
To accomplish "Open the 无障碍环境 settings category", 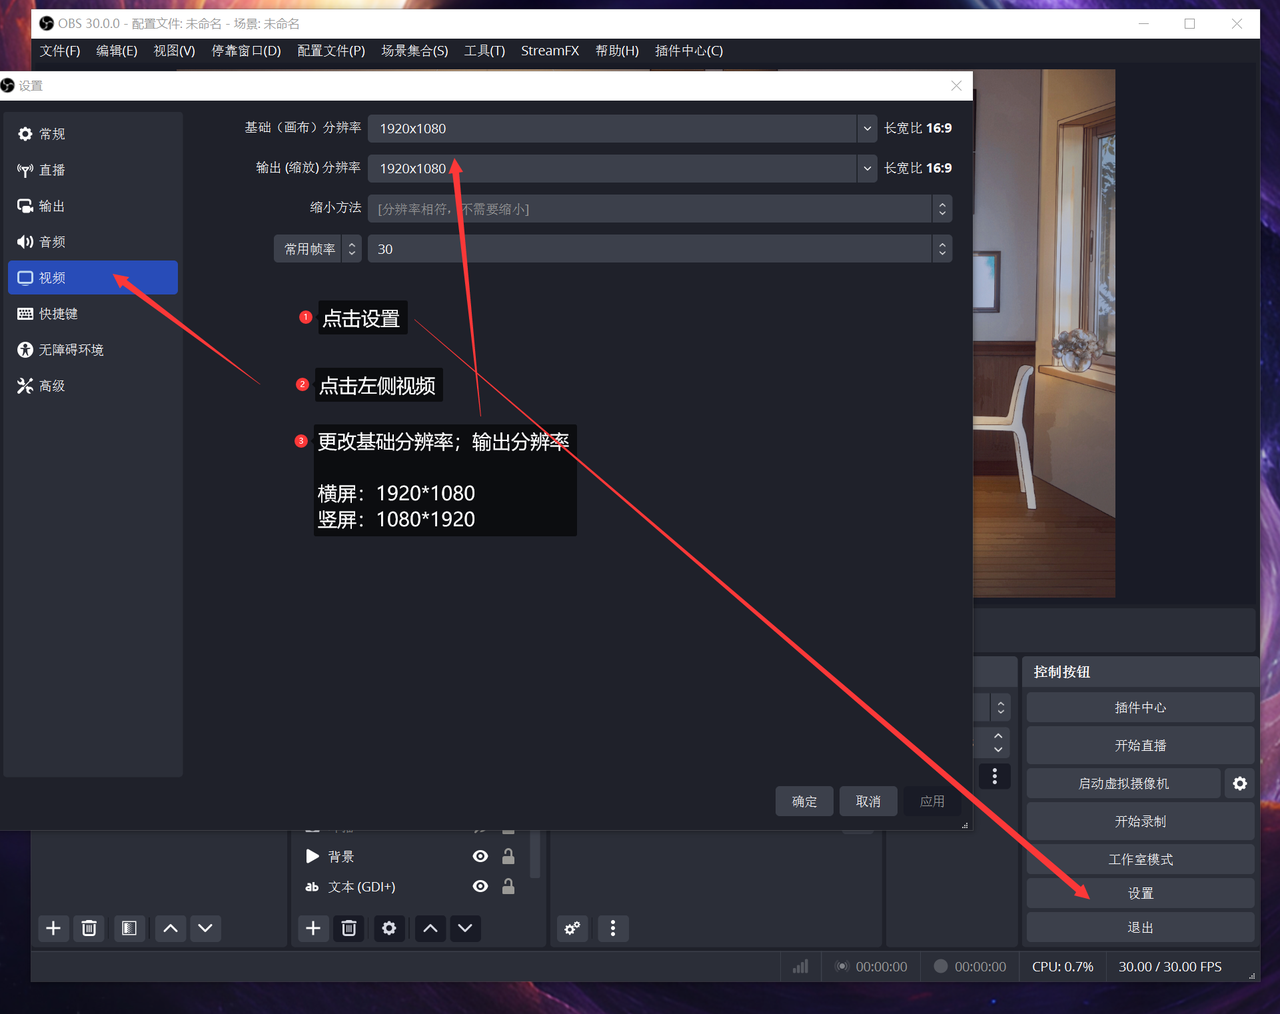I will pyautogui.click(x=92, y=350).
